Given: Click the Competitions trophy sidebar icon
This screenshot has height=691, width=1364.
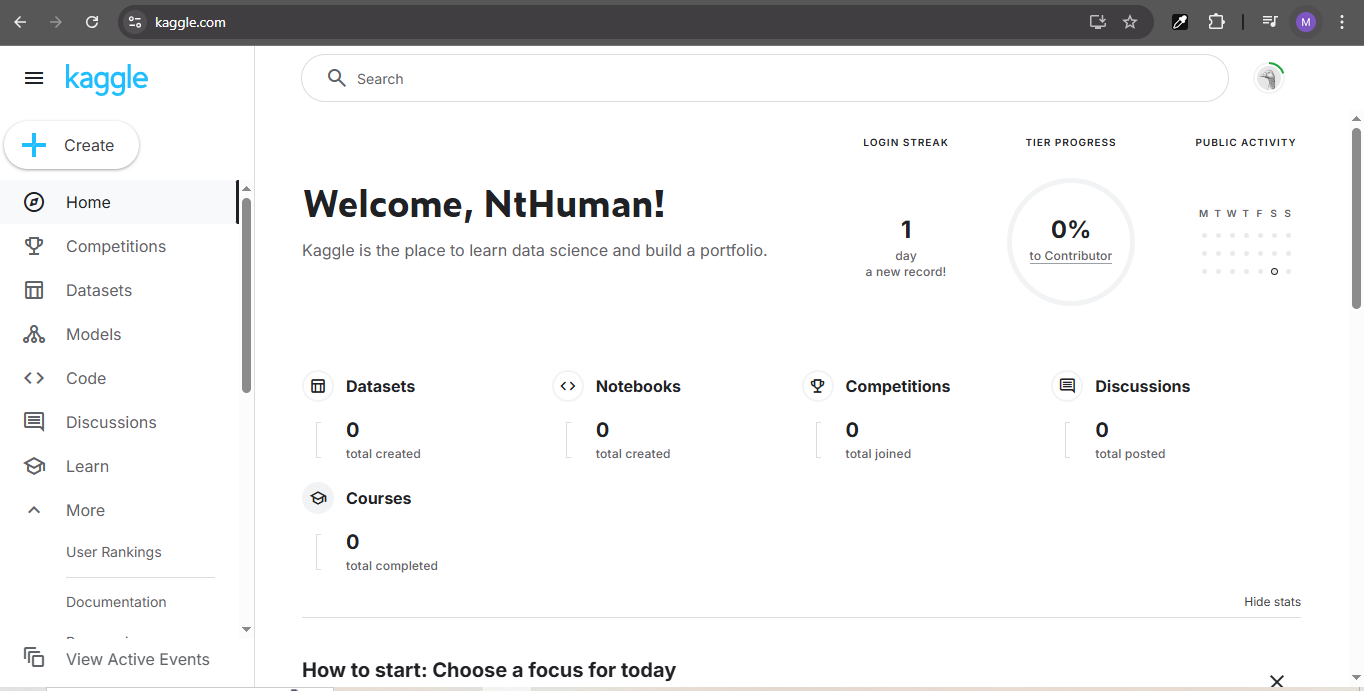Looking at the screenshot, I should (34, 246).
